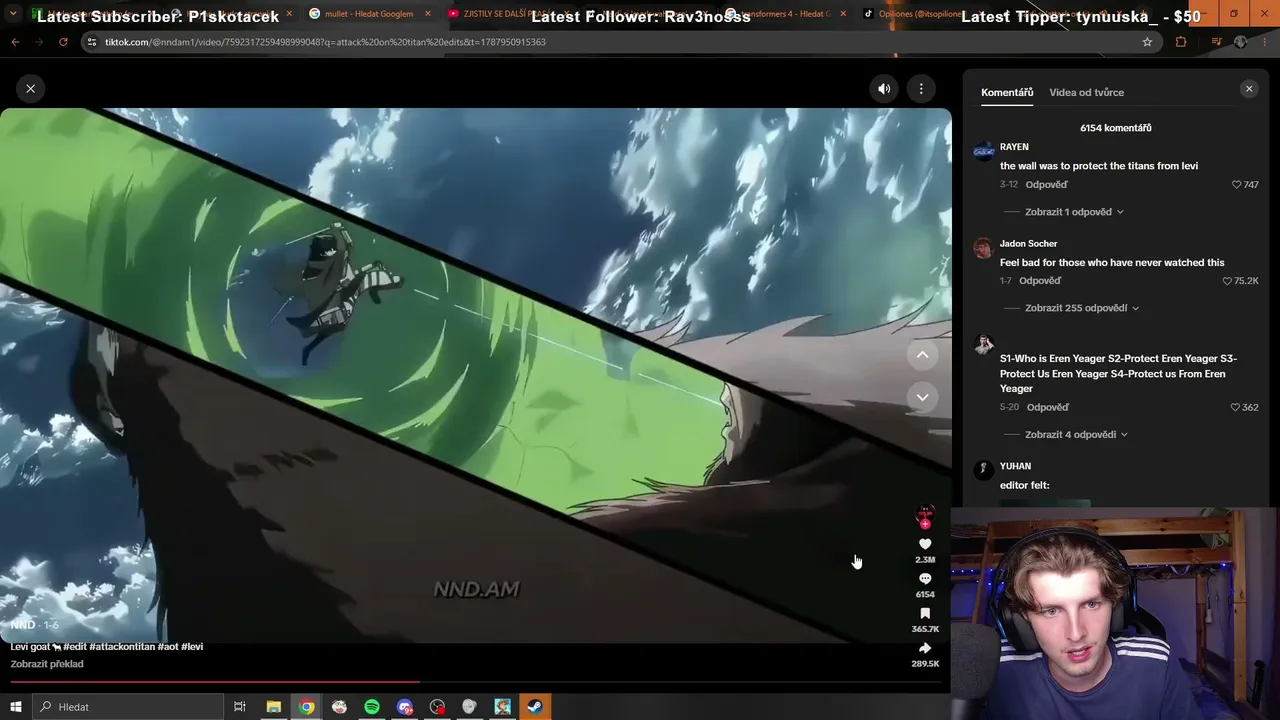Open Spotify from the taskbar
This screenshot has height=720, width=1280.
pos(372,707)
